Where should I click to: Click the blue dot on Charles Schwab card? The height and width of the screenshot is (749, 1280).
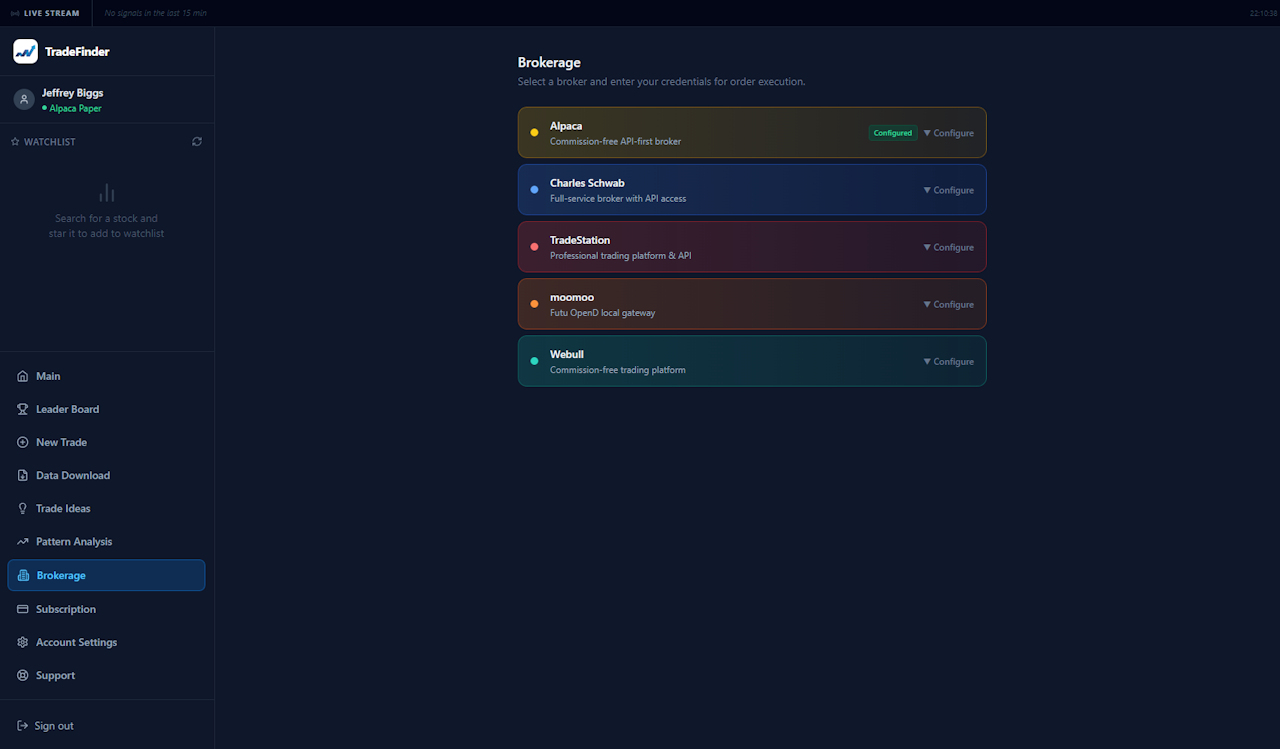[x=534, y=189]
